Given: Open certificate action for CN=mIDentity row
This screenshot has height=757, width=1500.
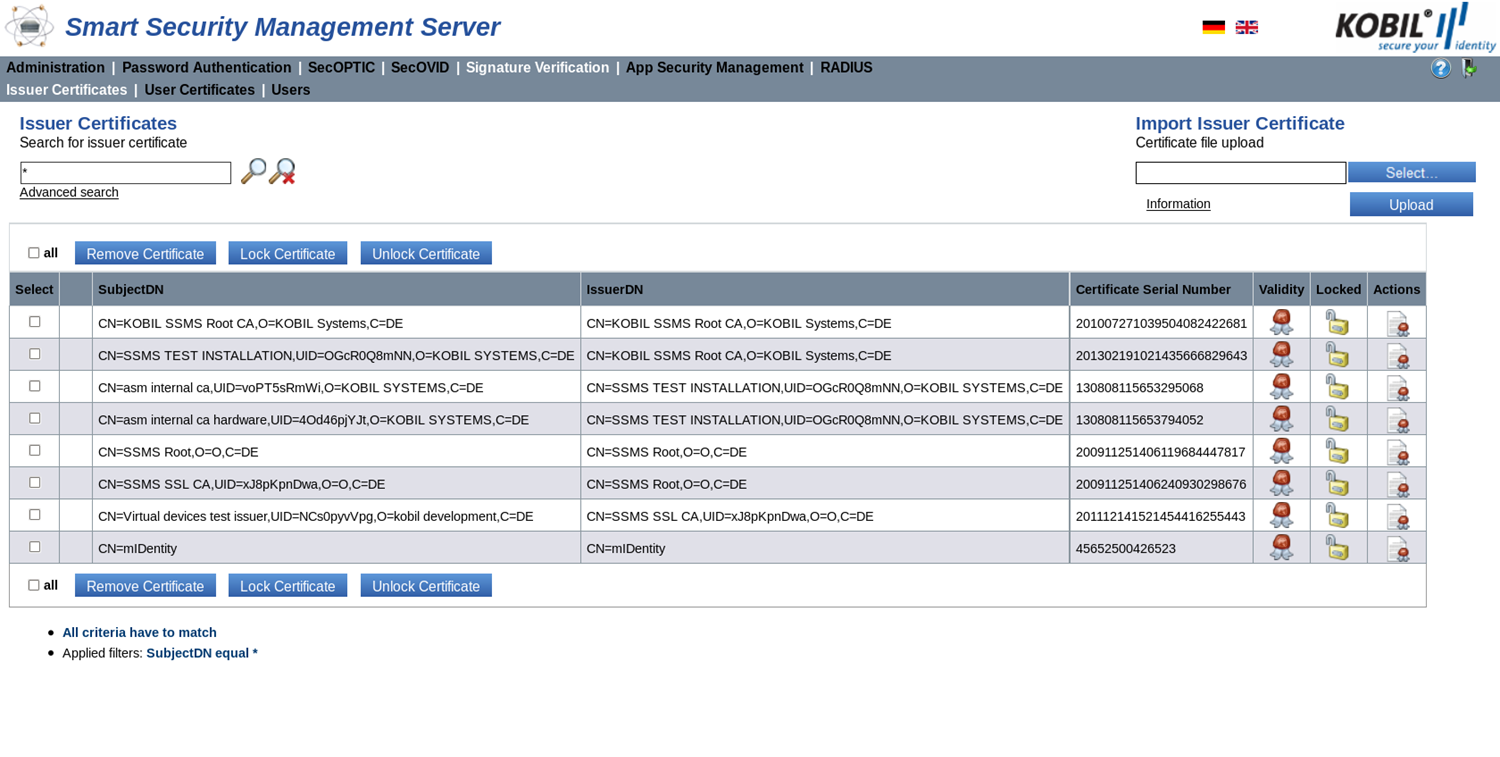Looking at the screenshot, I should pos(1397,548).
